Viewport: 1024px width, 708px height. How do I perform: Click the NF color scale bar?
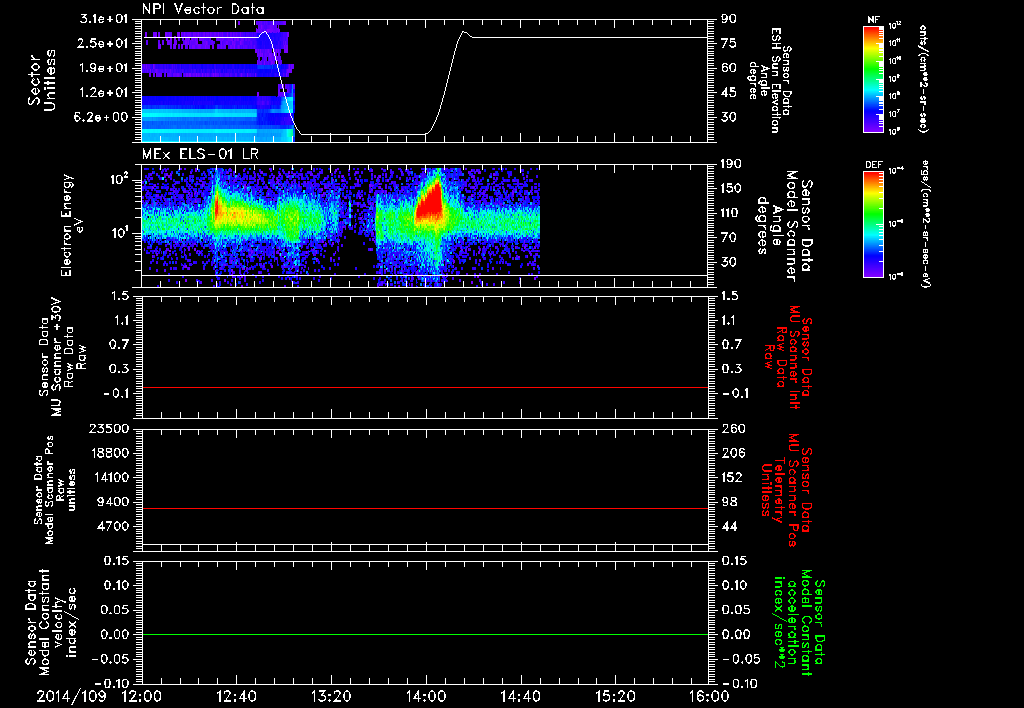tap(874, 78)
